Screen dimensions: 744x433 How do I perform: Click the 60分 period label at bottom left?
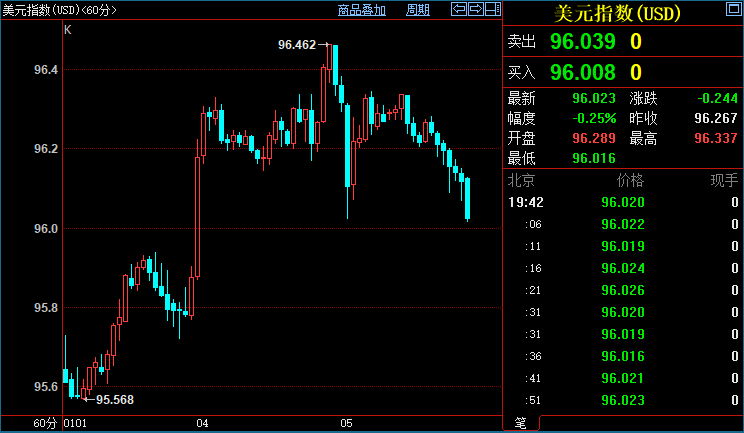click(45, 424)
